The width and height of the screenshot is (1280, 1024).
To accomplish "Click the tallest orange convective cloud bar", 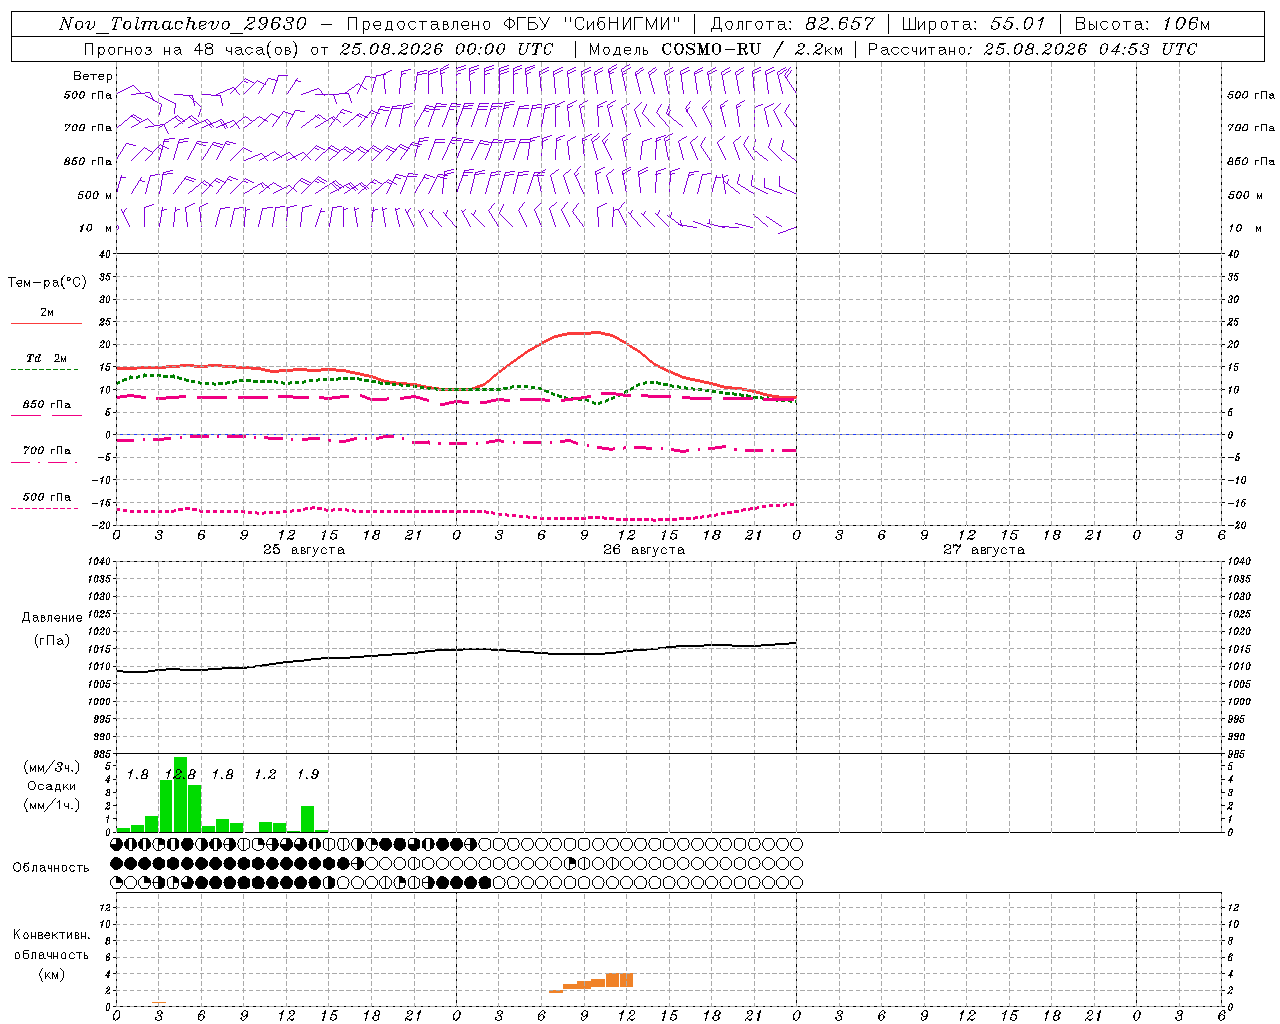I will [x=619, y=980].
